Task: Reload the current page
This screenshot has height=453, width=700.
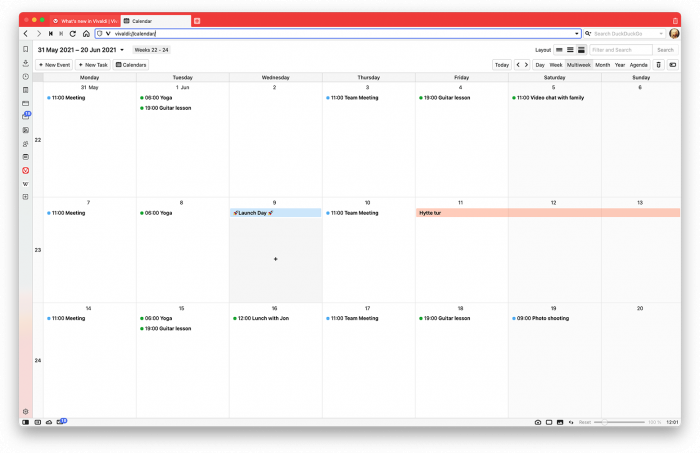Action: (73, 33)
